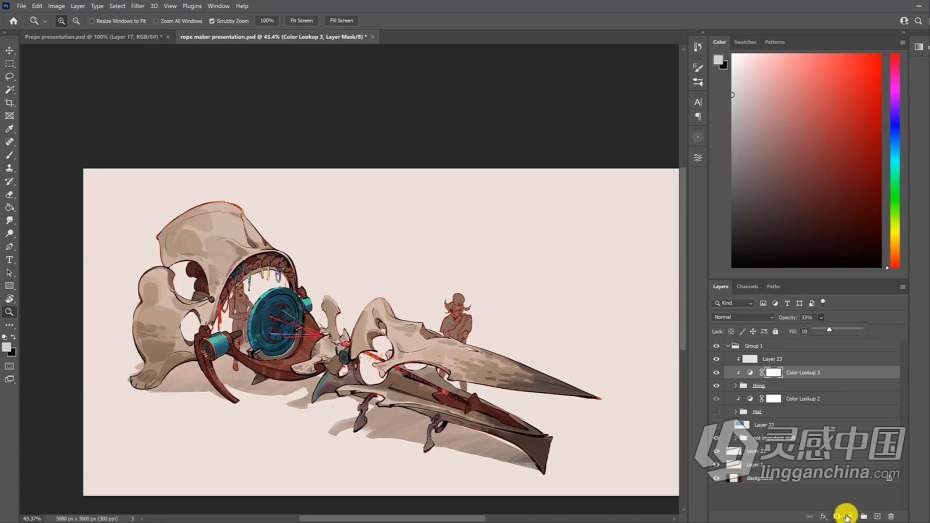Screen dimensions: 930x523
Task: Uncheck the Scrubby Zoom checkbox
Action: (212, 20)
